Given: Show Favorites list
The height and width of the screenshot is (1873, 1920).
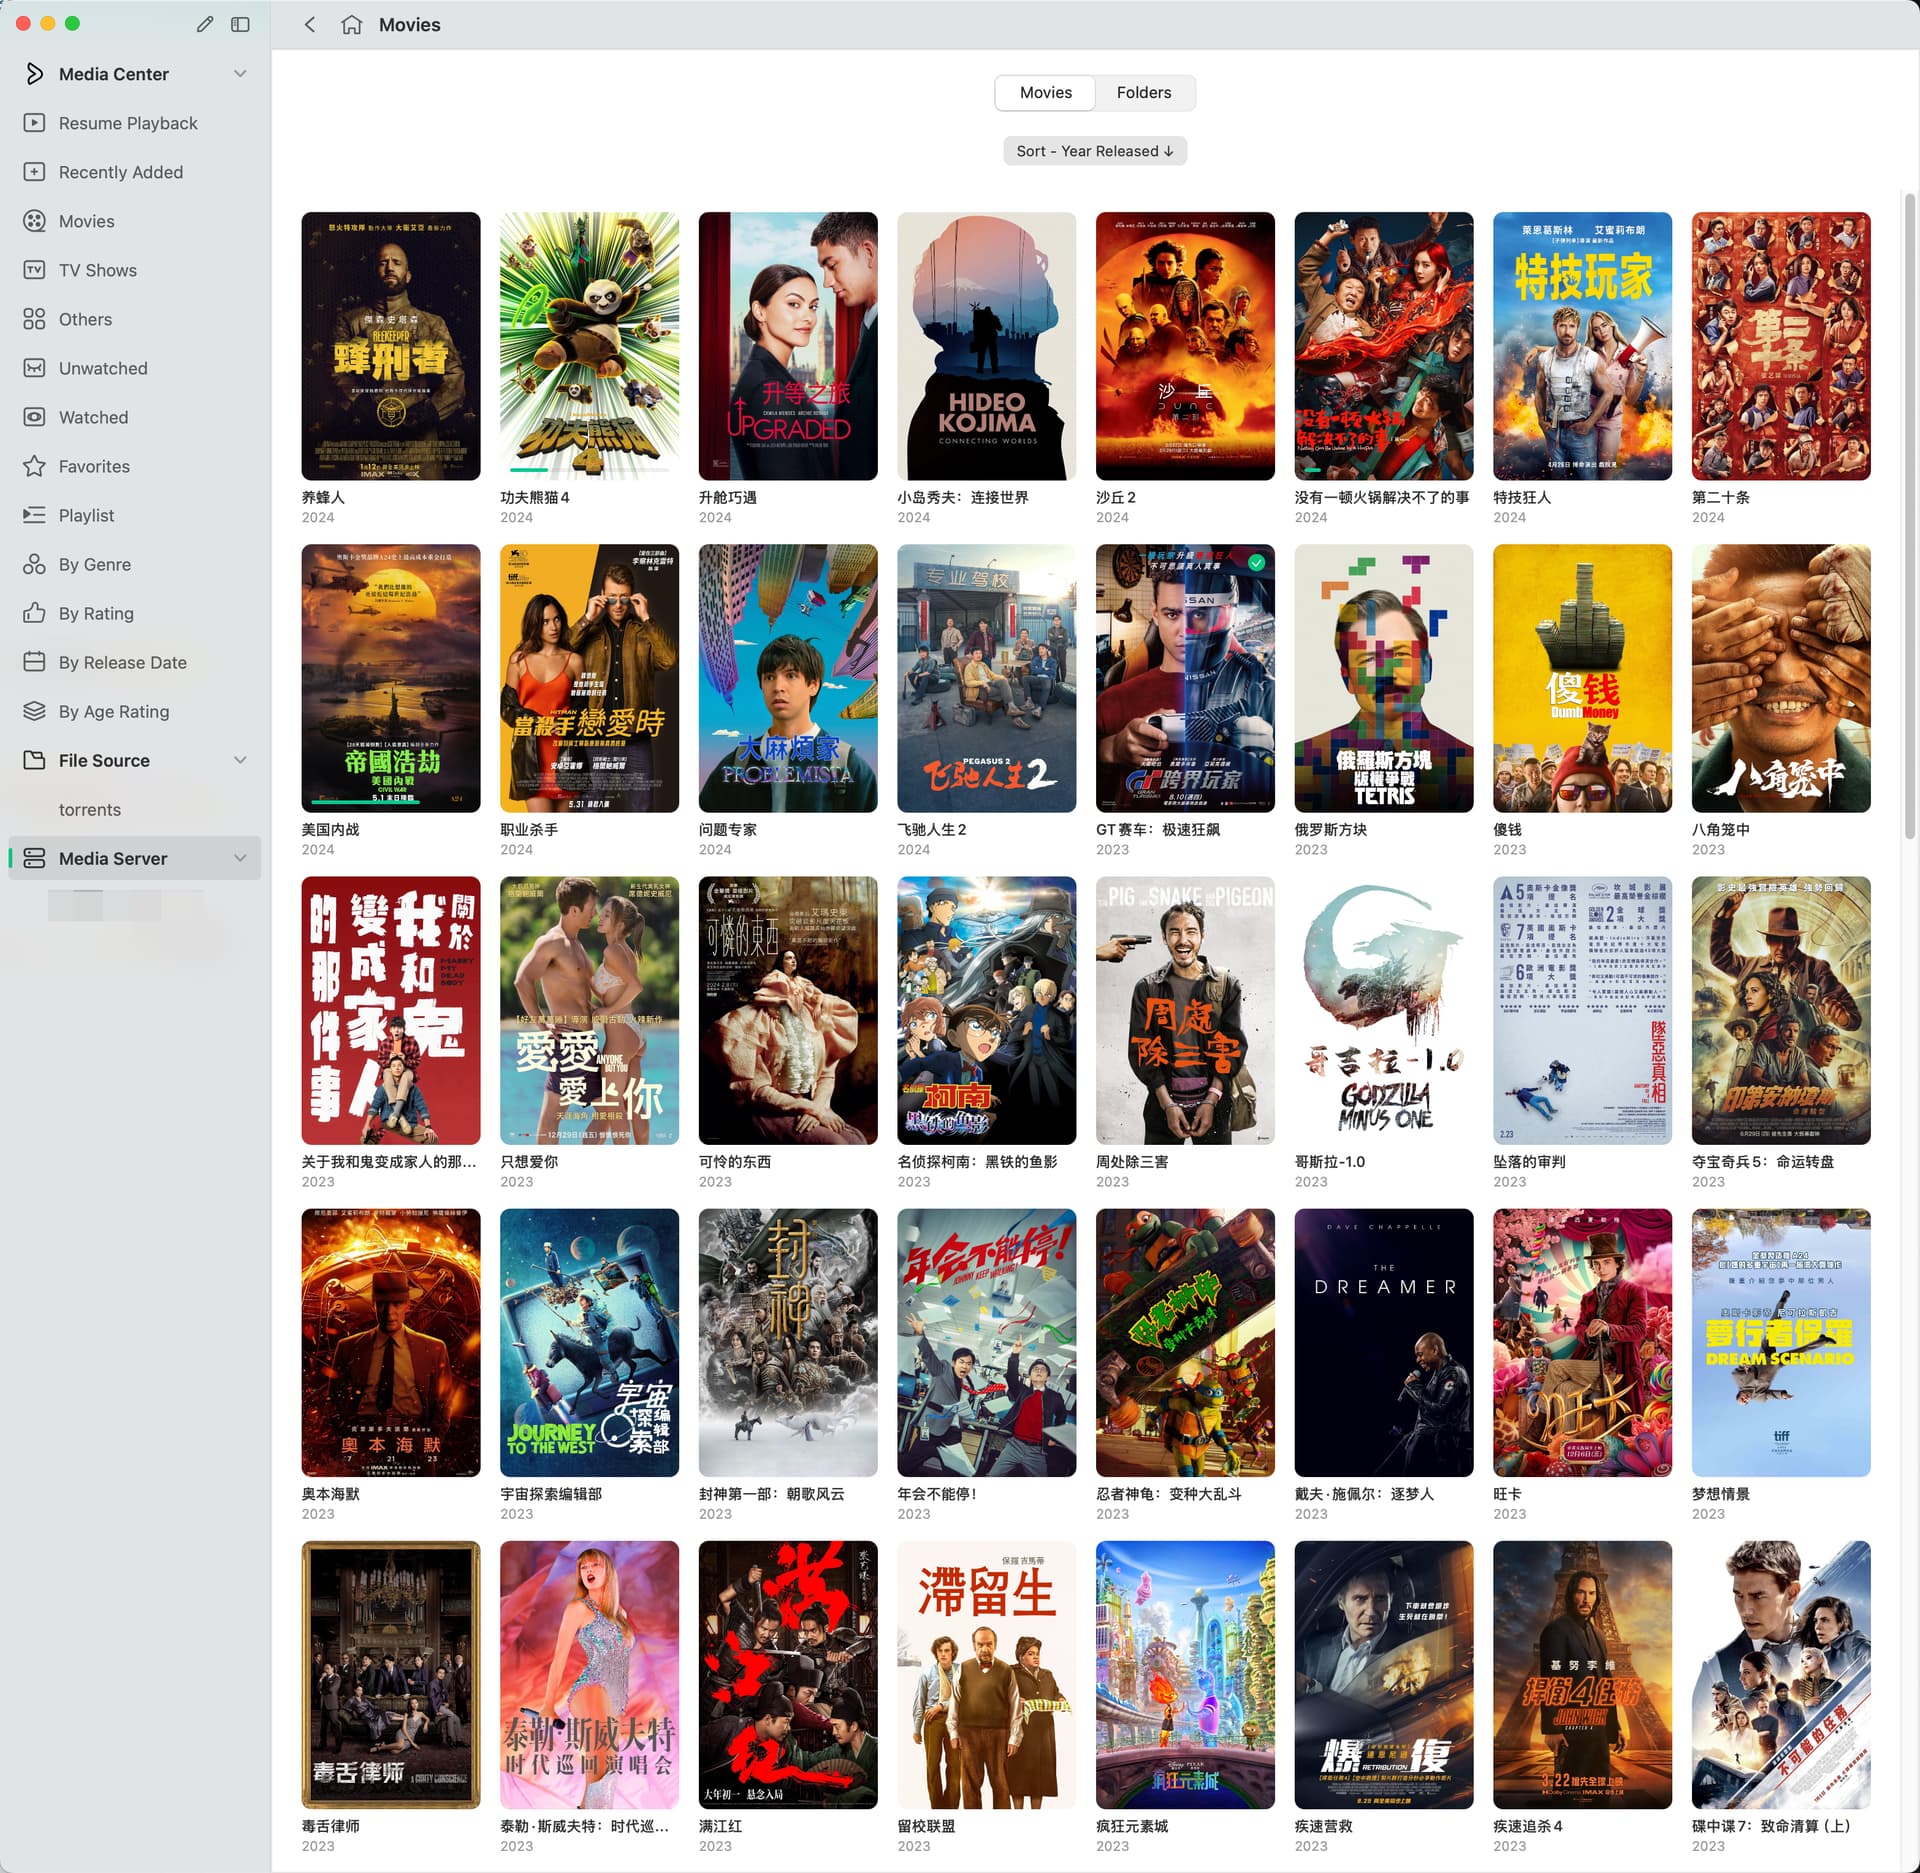Looking at the screenshot, I should [94, 466].
